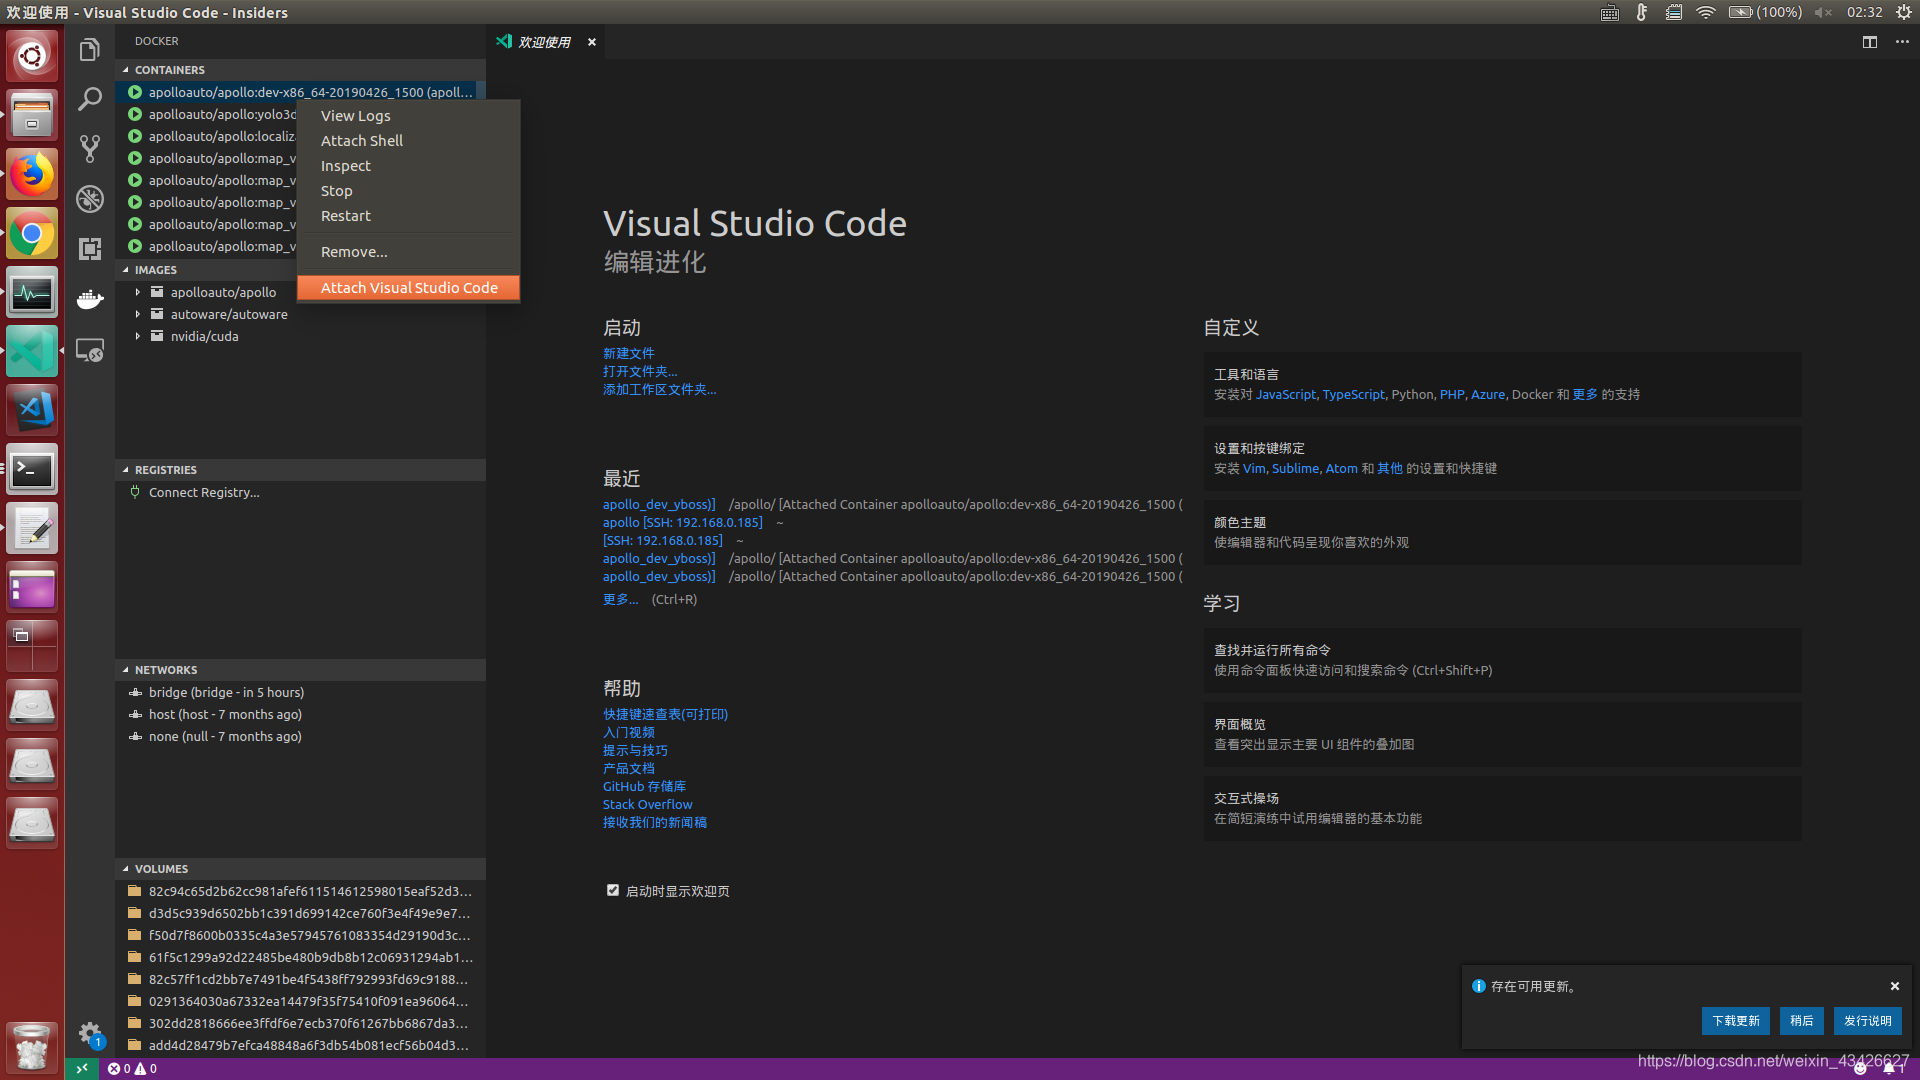Viewport: 1920px width, 1080px height.
Task: Select the host network entry
Action: tap(300, 714)
